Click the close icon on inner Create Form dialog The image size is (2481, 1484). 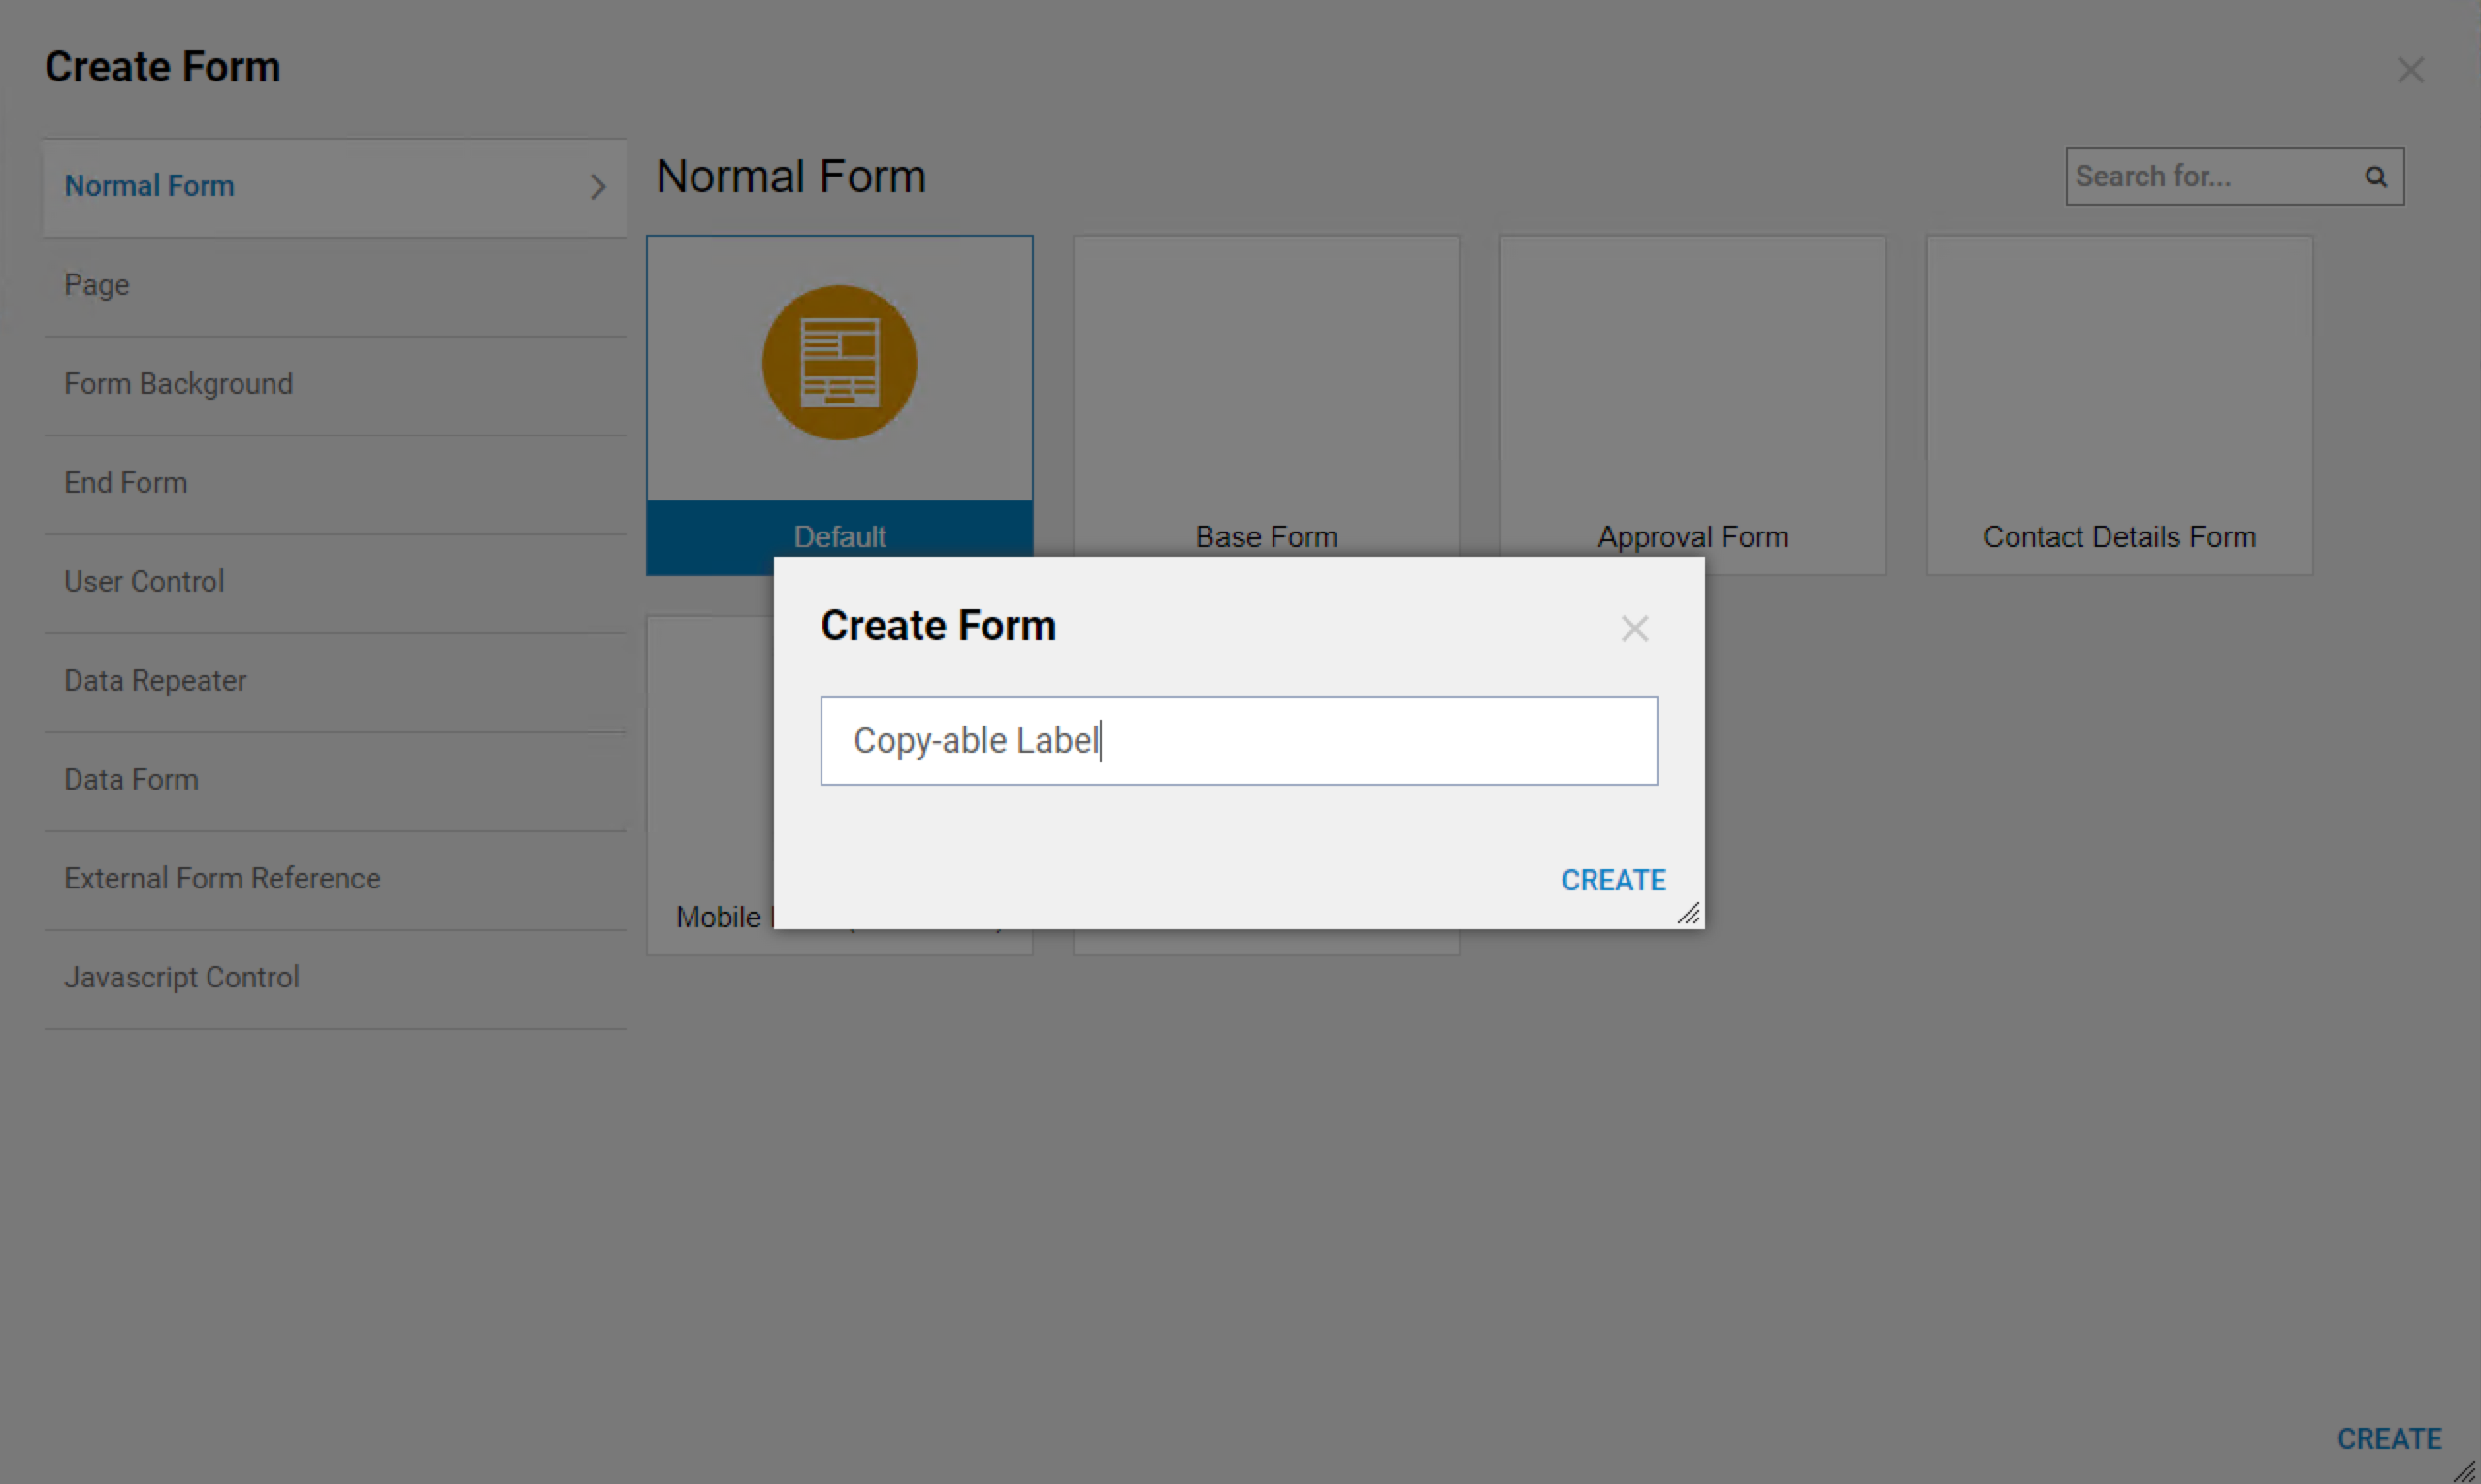click(x=1635, y=628)
